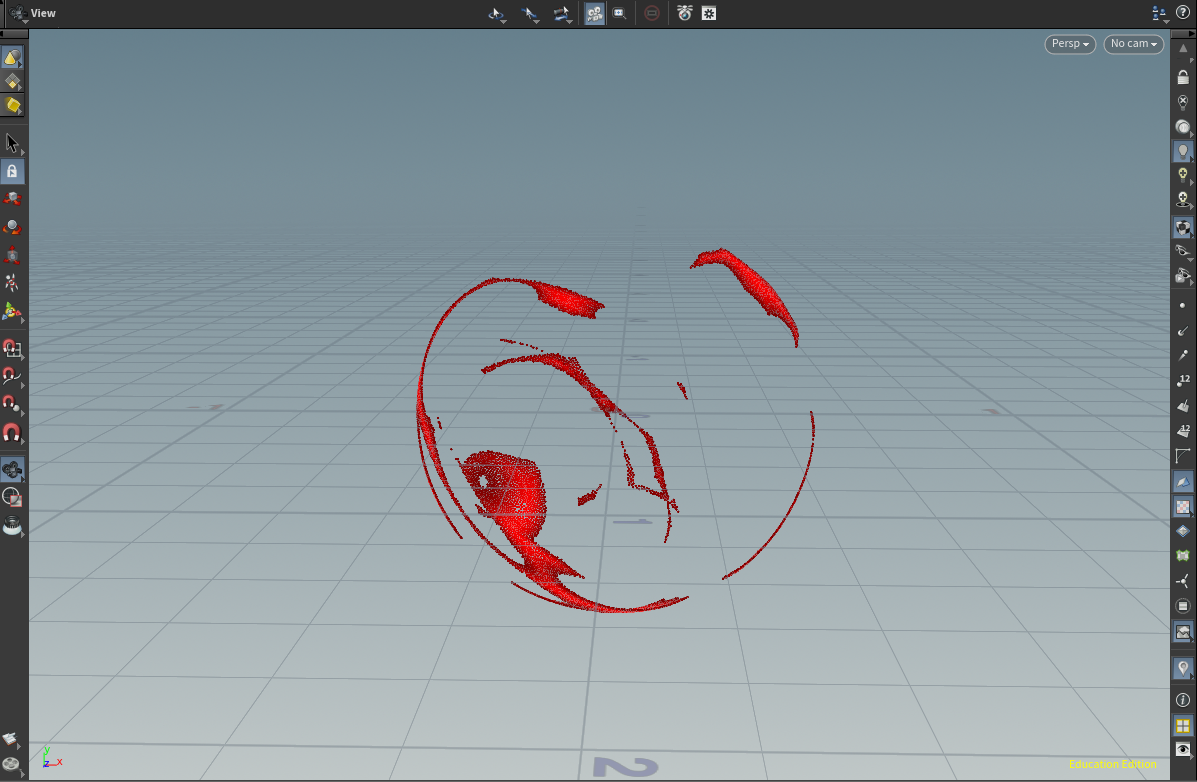Toggle the highlighted shaded-ball display option
Image resolution: width=1197 pixels, height=782 pixels.
[x=1183, y=227]
